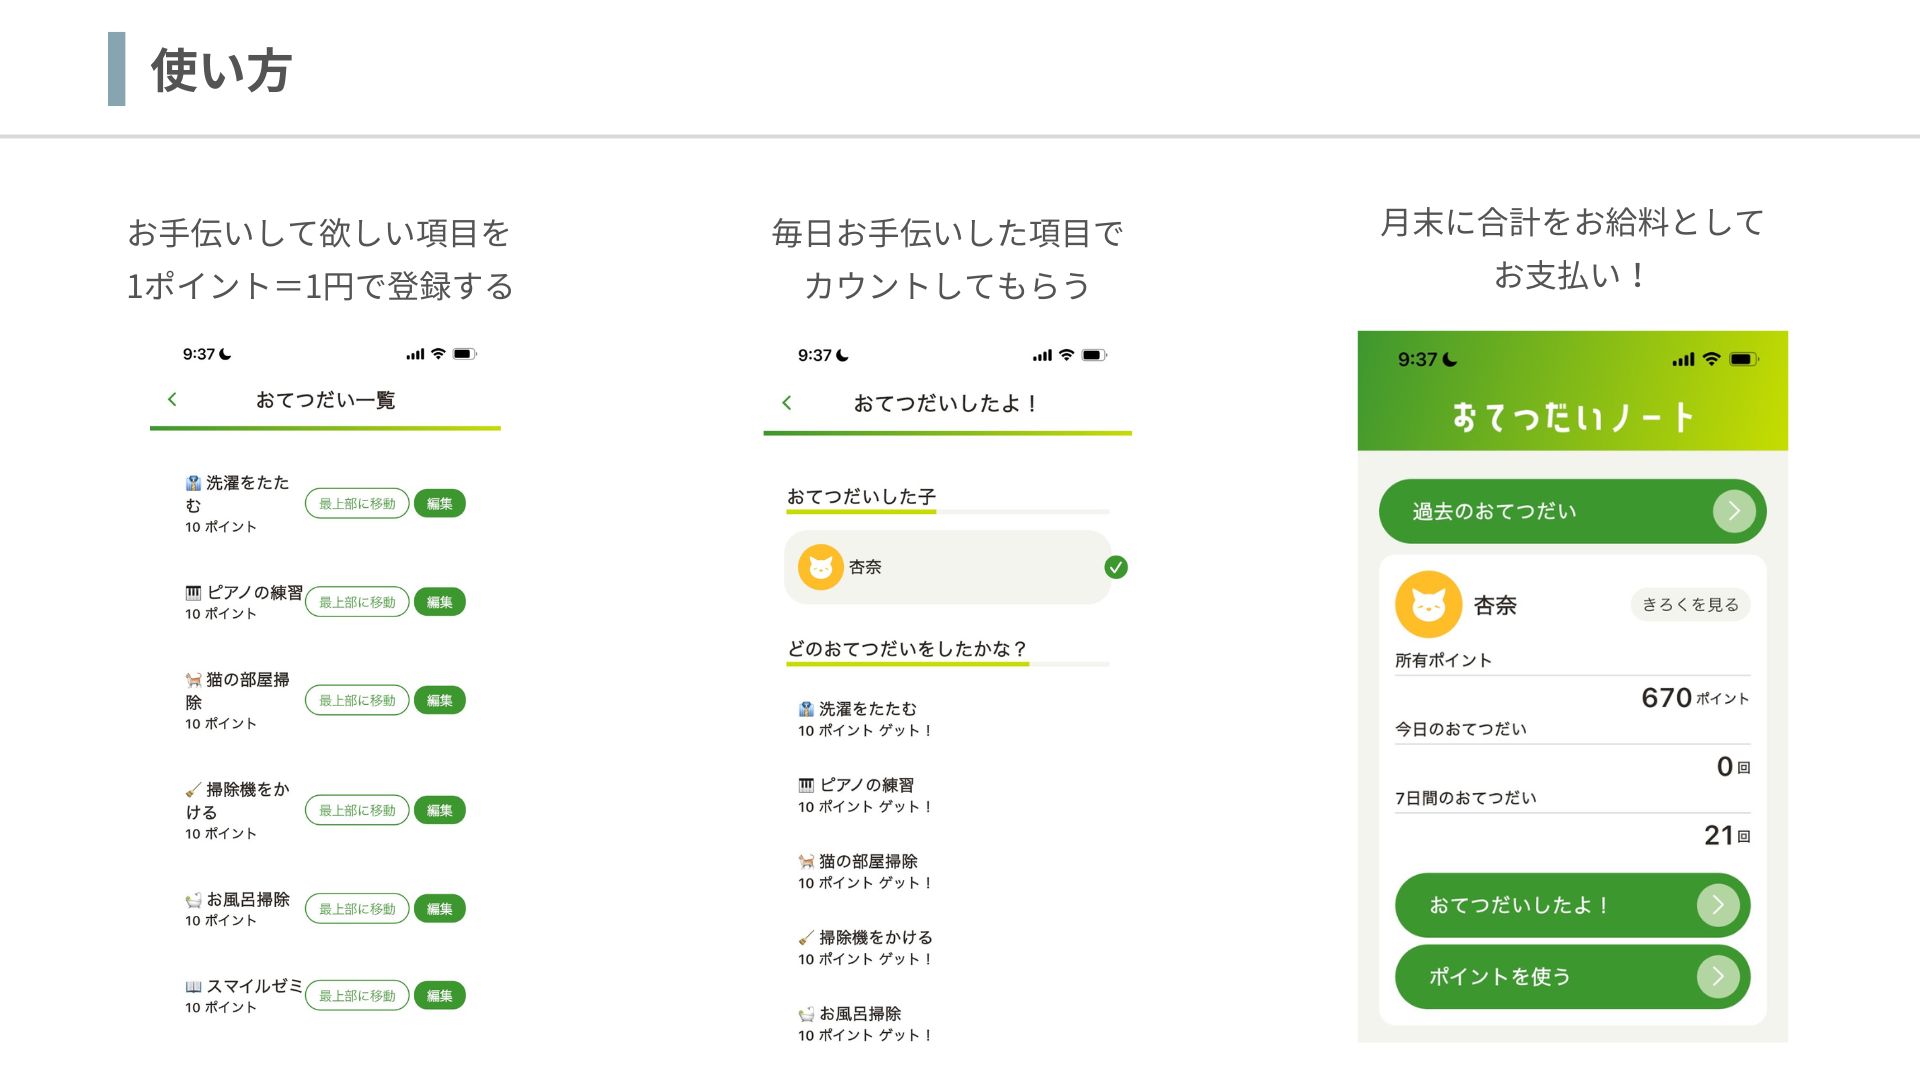Select 猫の部屋掃除 10 ポイント ゲット item

pyautogui.click(x=866, y=871)
